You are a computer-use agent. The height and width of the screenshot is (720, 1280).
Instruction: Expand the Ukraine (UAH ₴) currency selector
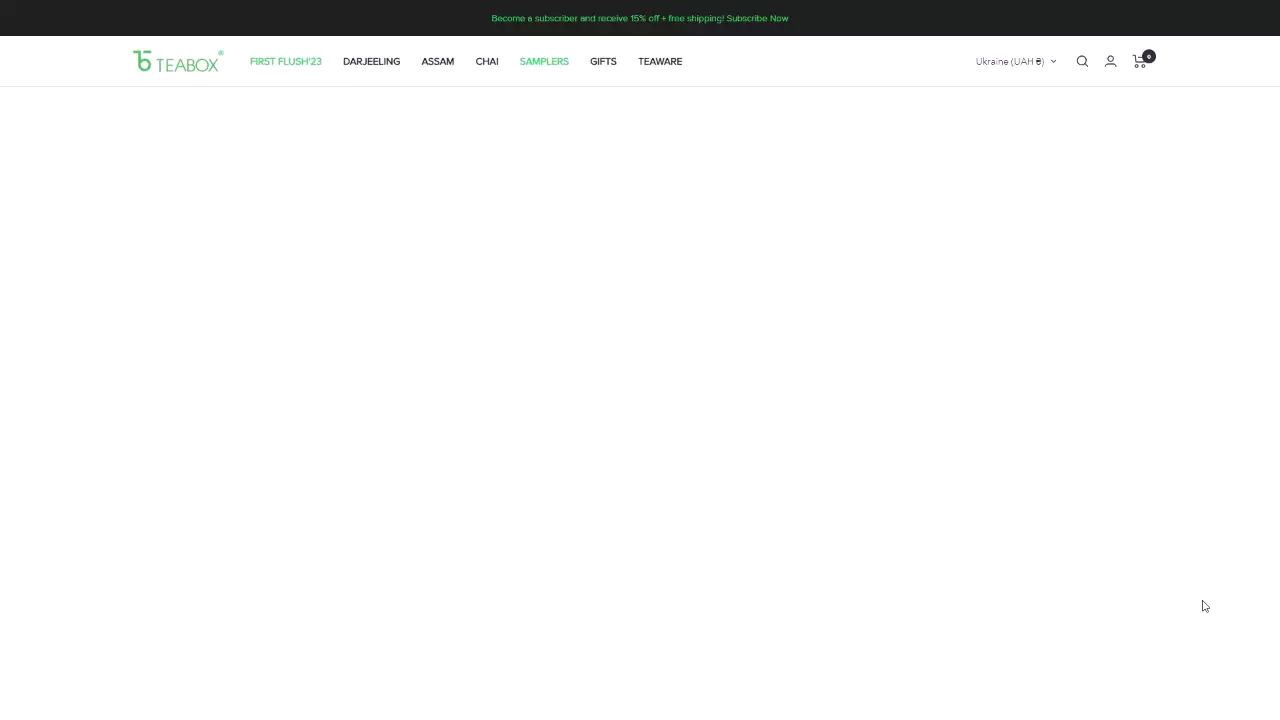click(x=1009, y=61)
